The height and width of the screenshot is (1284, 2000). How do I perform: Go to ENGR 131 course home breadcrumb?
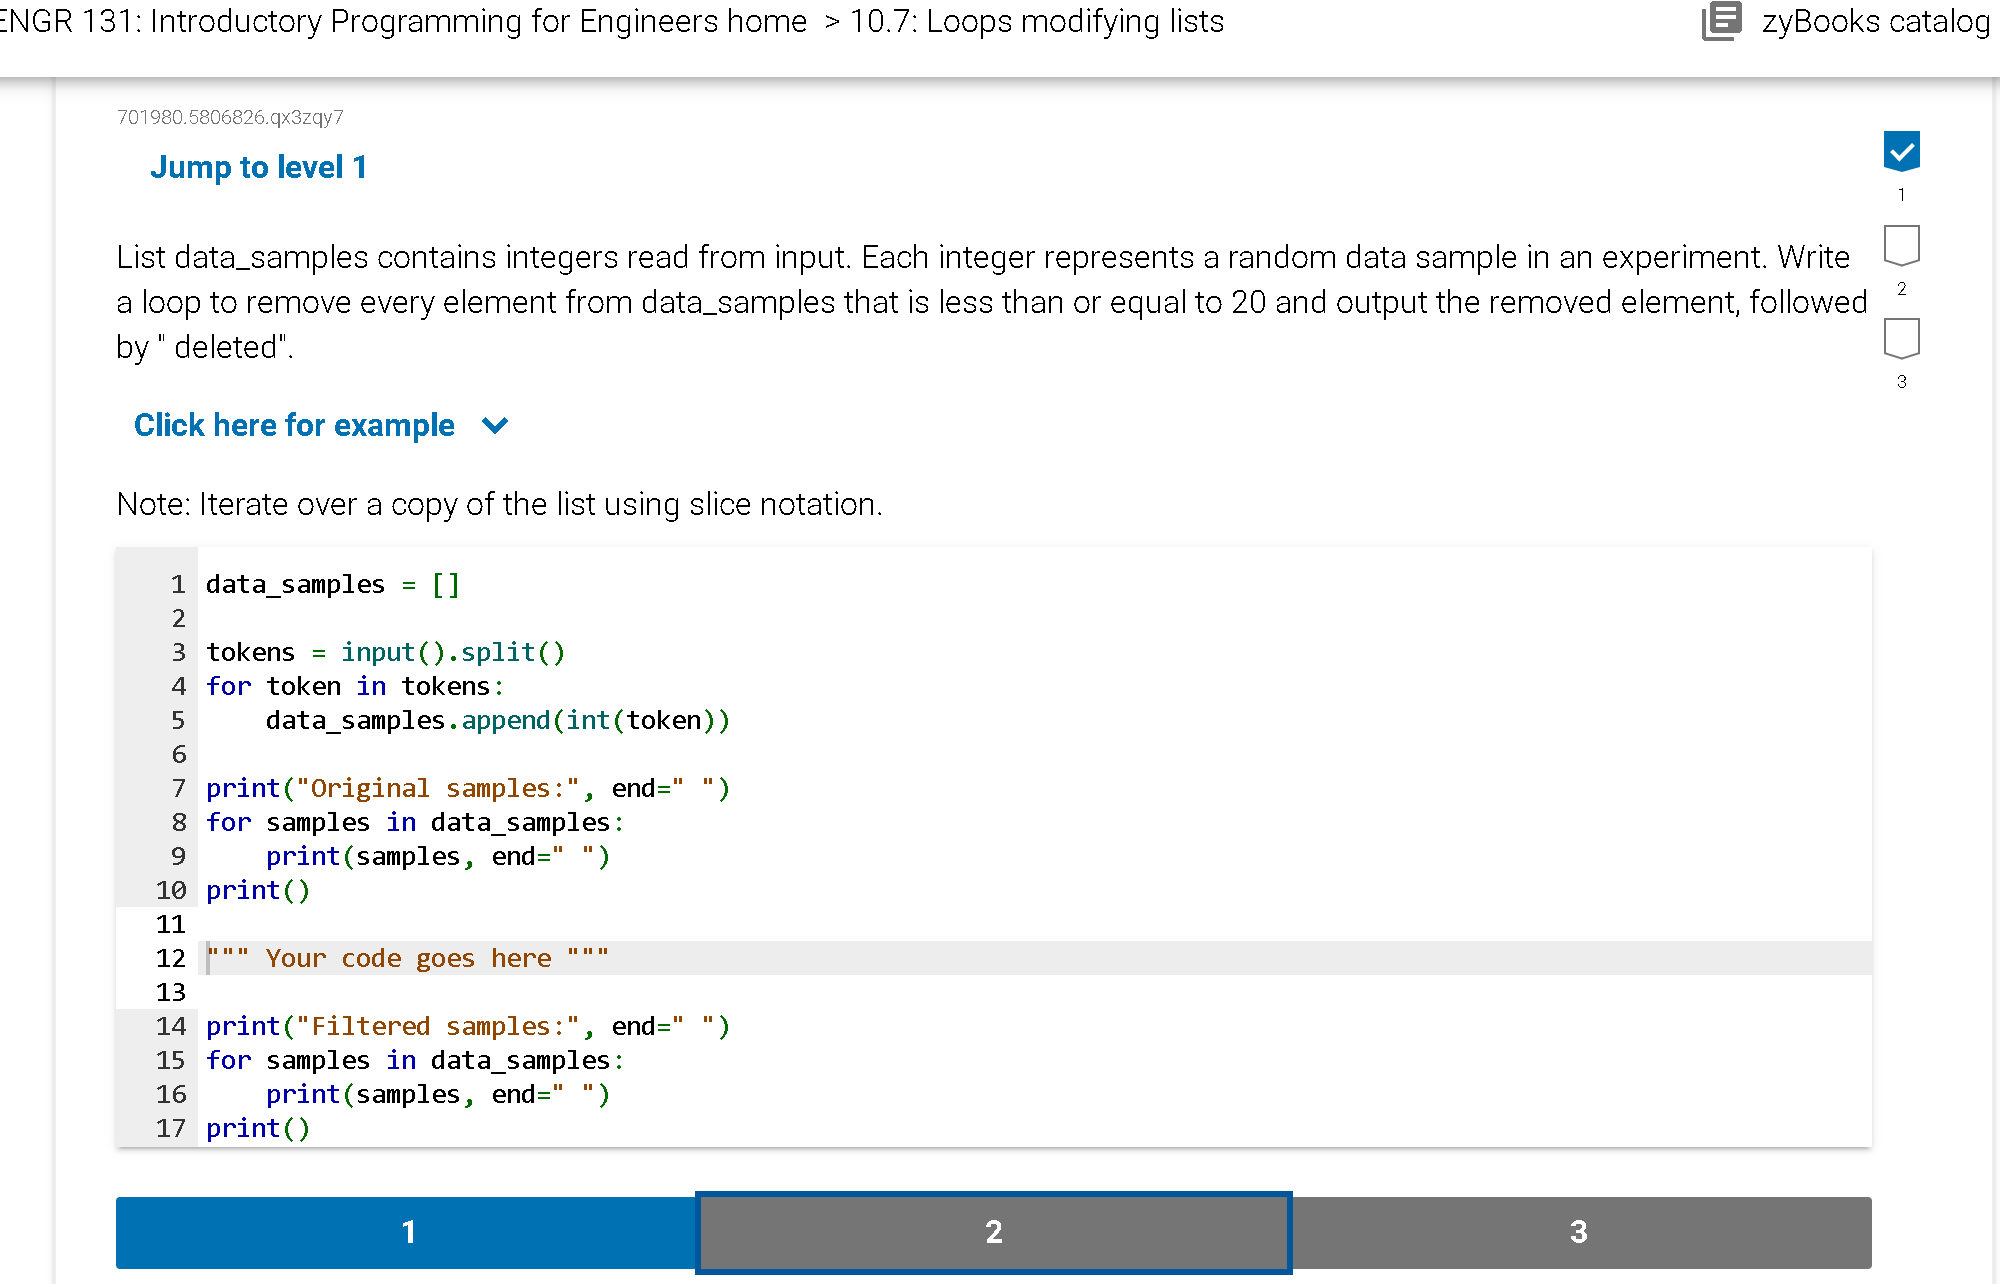(x=403, y=21)
